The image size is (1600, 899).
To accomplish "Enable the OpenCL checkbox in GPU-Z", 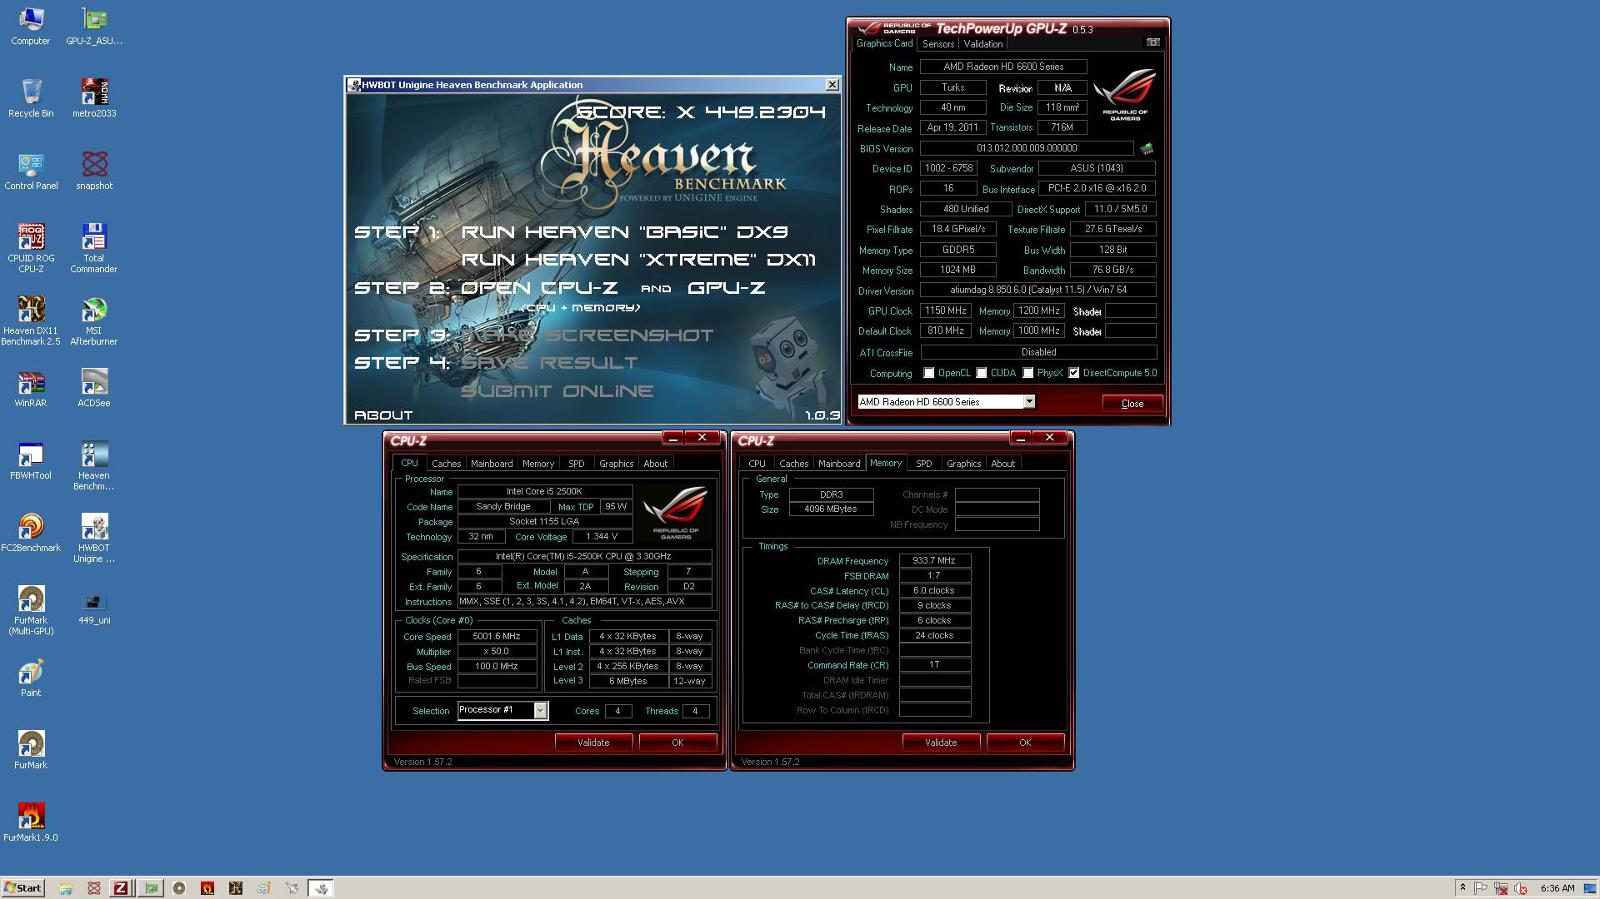I will pyautogui.click(x=929, y=373).
